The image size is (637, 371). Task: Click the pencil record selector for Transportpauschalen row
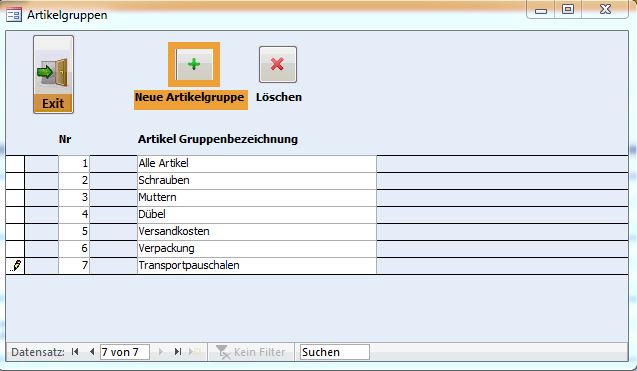click(15, 266)
